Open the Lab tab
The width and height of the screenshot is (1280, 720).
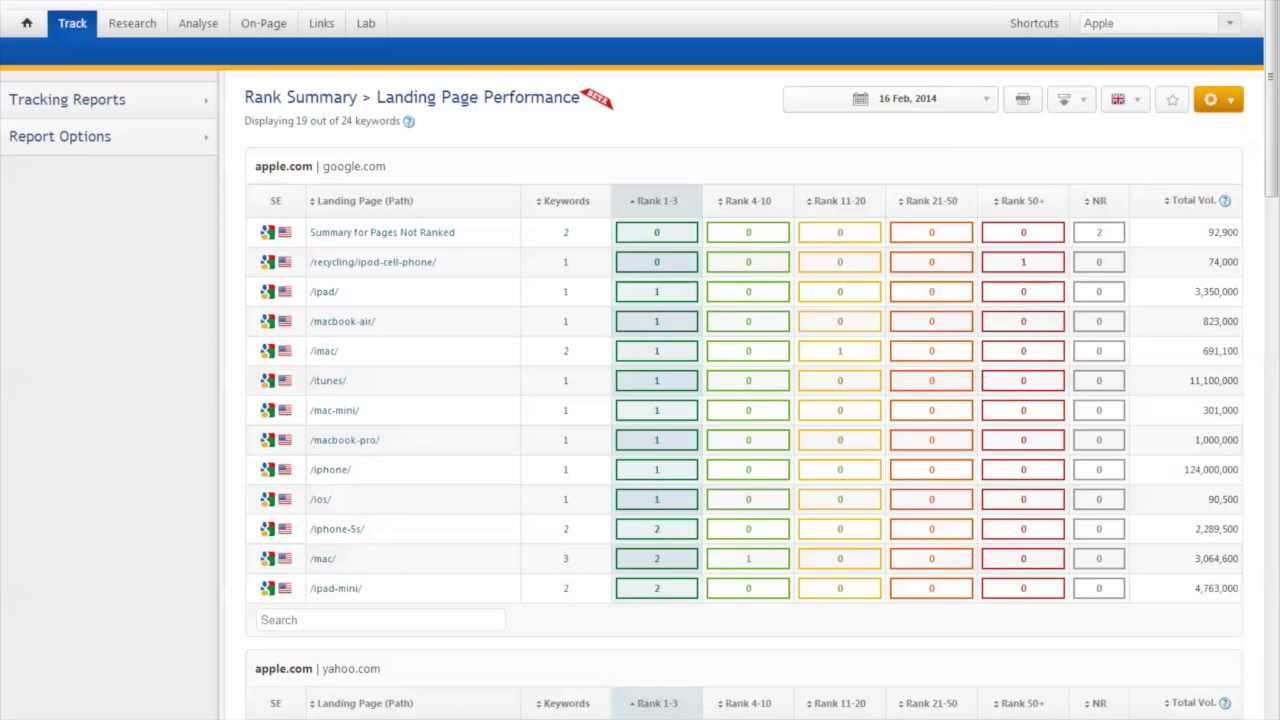(x=366, y=23)
